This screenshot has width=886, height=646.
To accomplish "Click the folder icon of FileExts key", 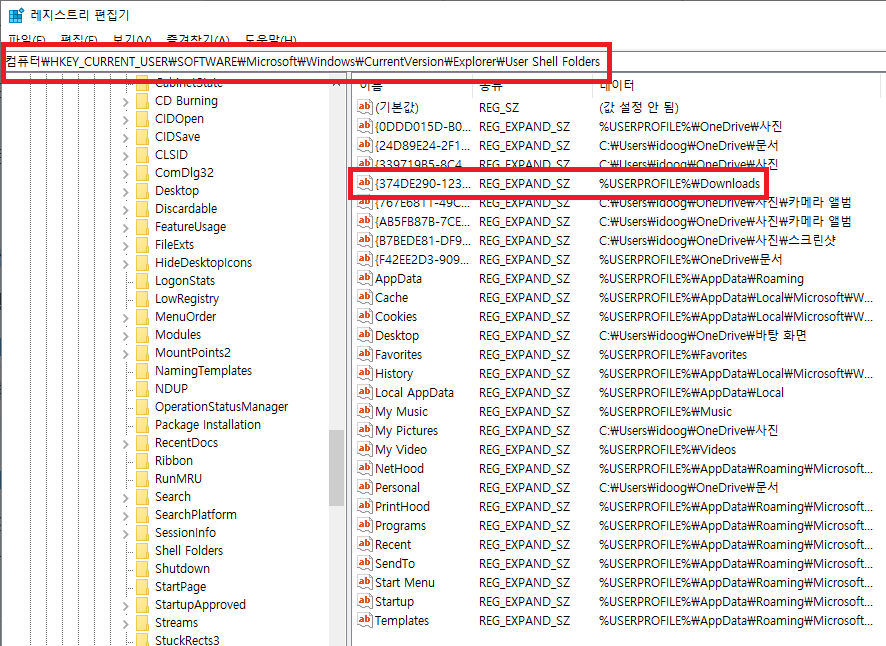I will 142,245.
